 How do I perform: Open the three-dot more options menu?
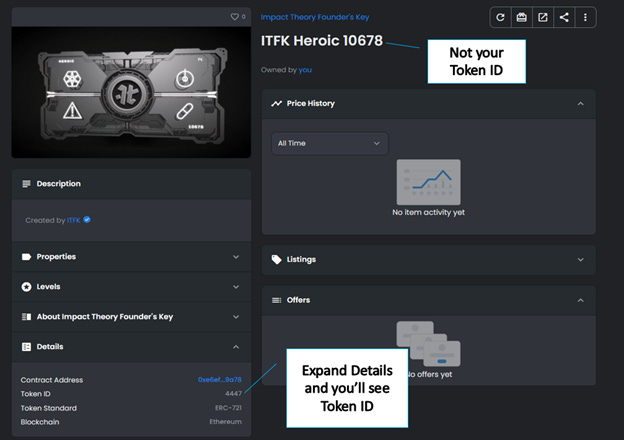click(585, 17)
